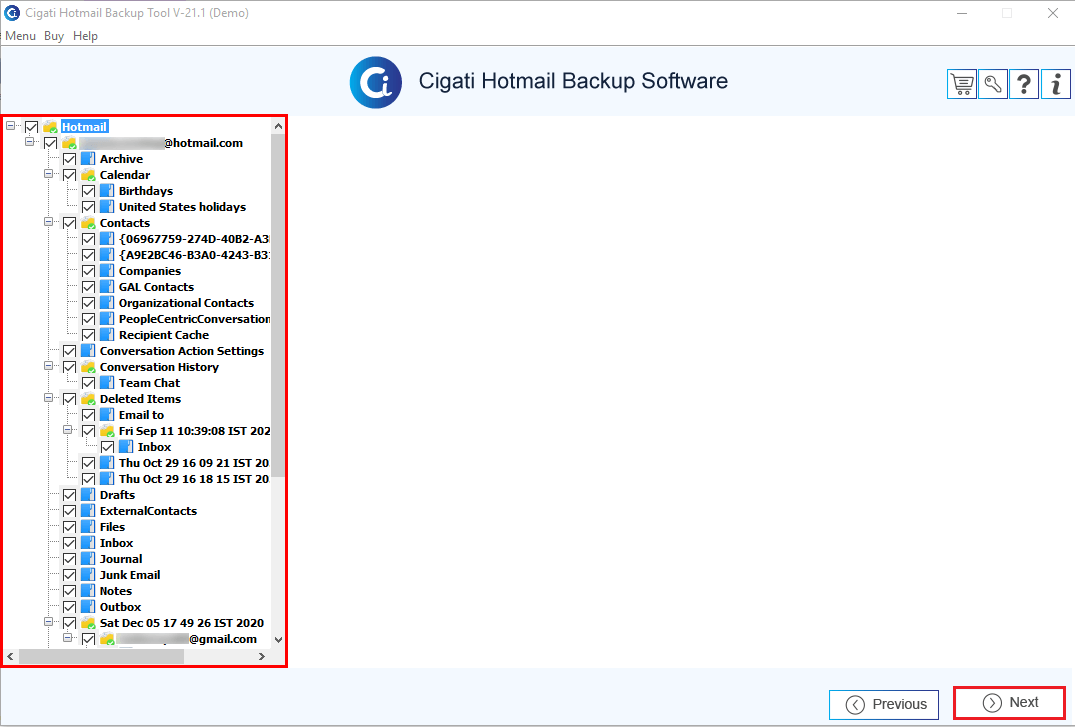Toggle the Calendar checkbox
This screenshot has width=1075, height=727.
(x=69, y=175)
